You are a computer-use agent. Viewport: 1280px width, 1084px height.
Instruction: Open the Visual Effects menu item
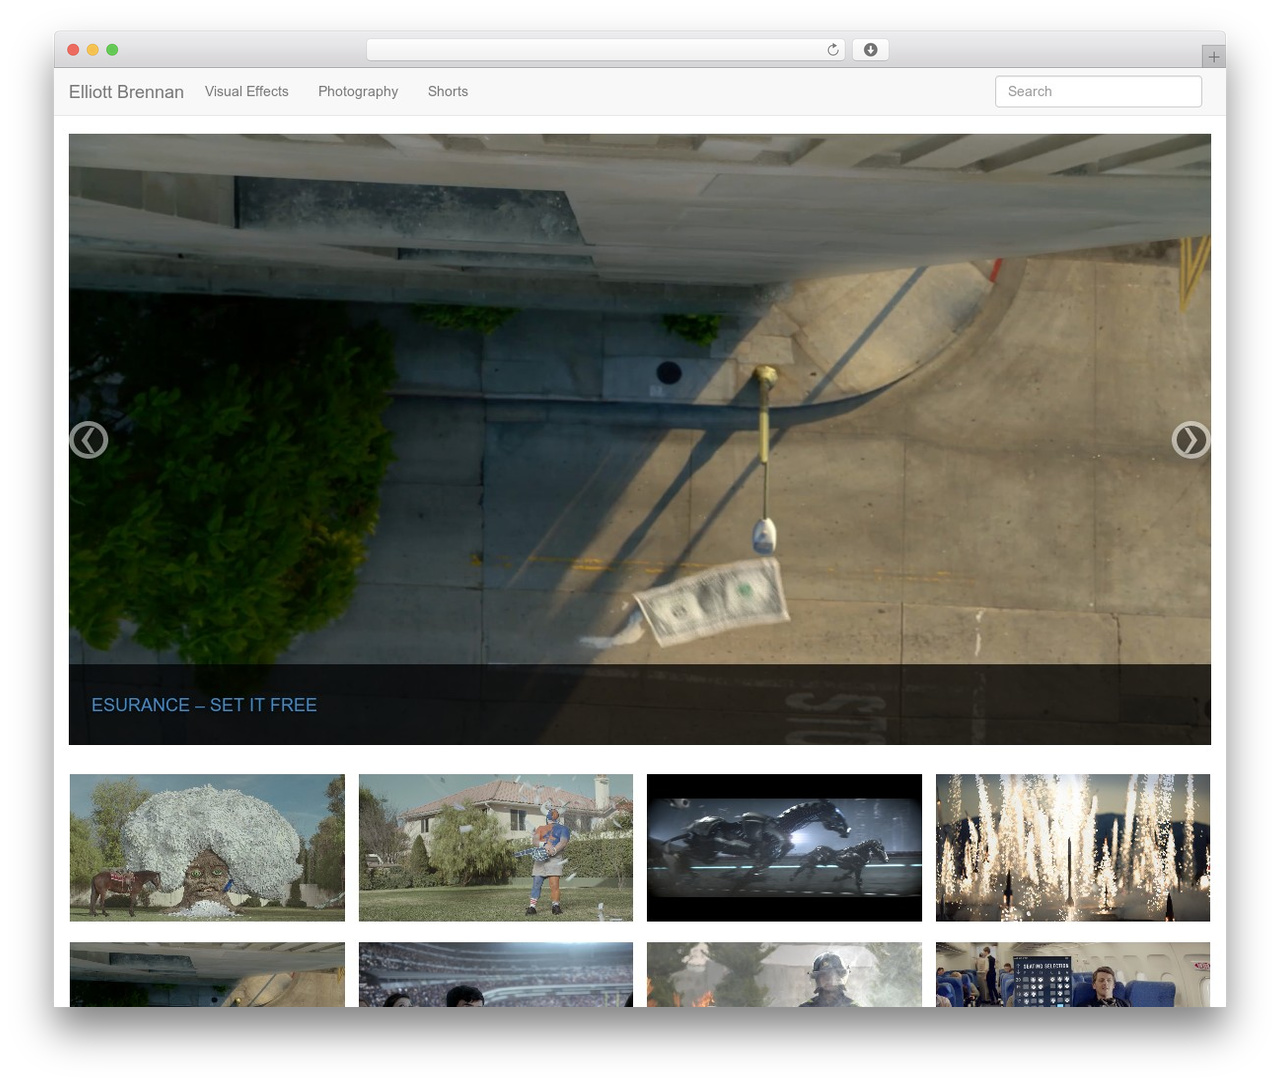tap(247, 91)
